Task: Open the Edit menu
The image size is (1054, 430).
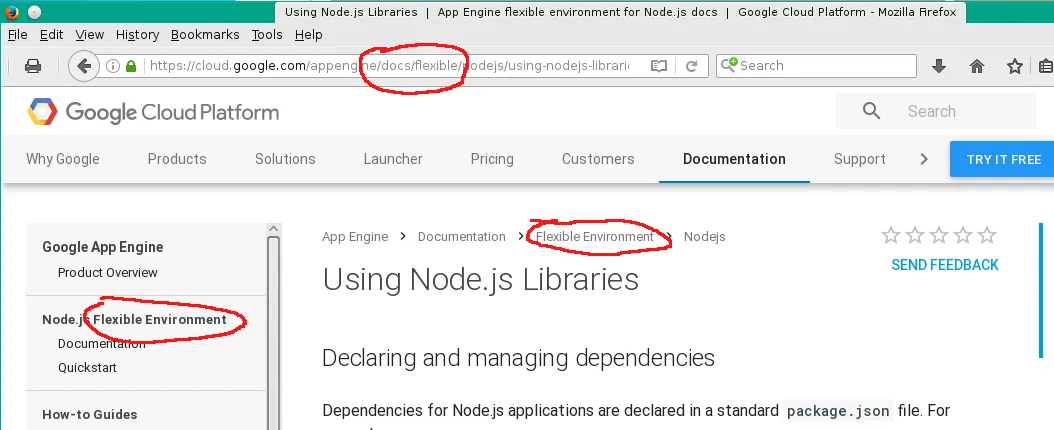Action: pyautogui.click(x=51, y=35)
